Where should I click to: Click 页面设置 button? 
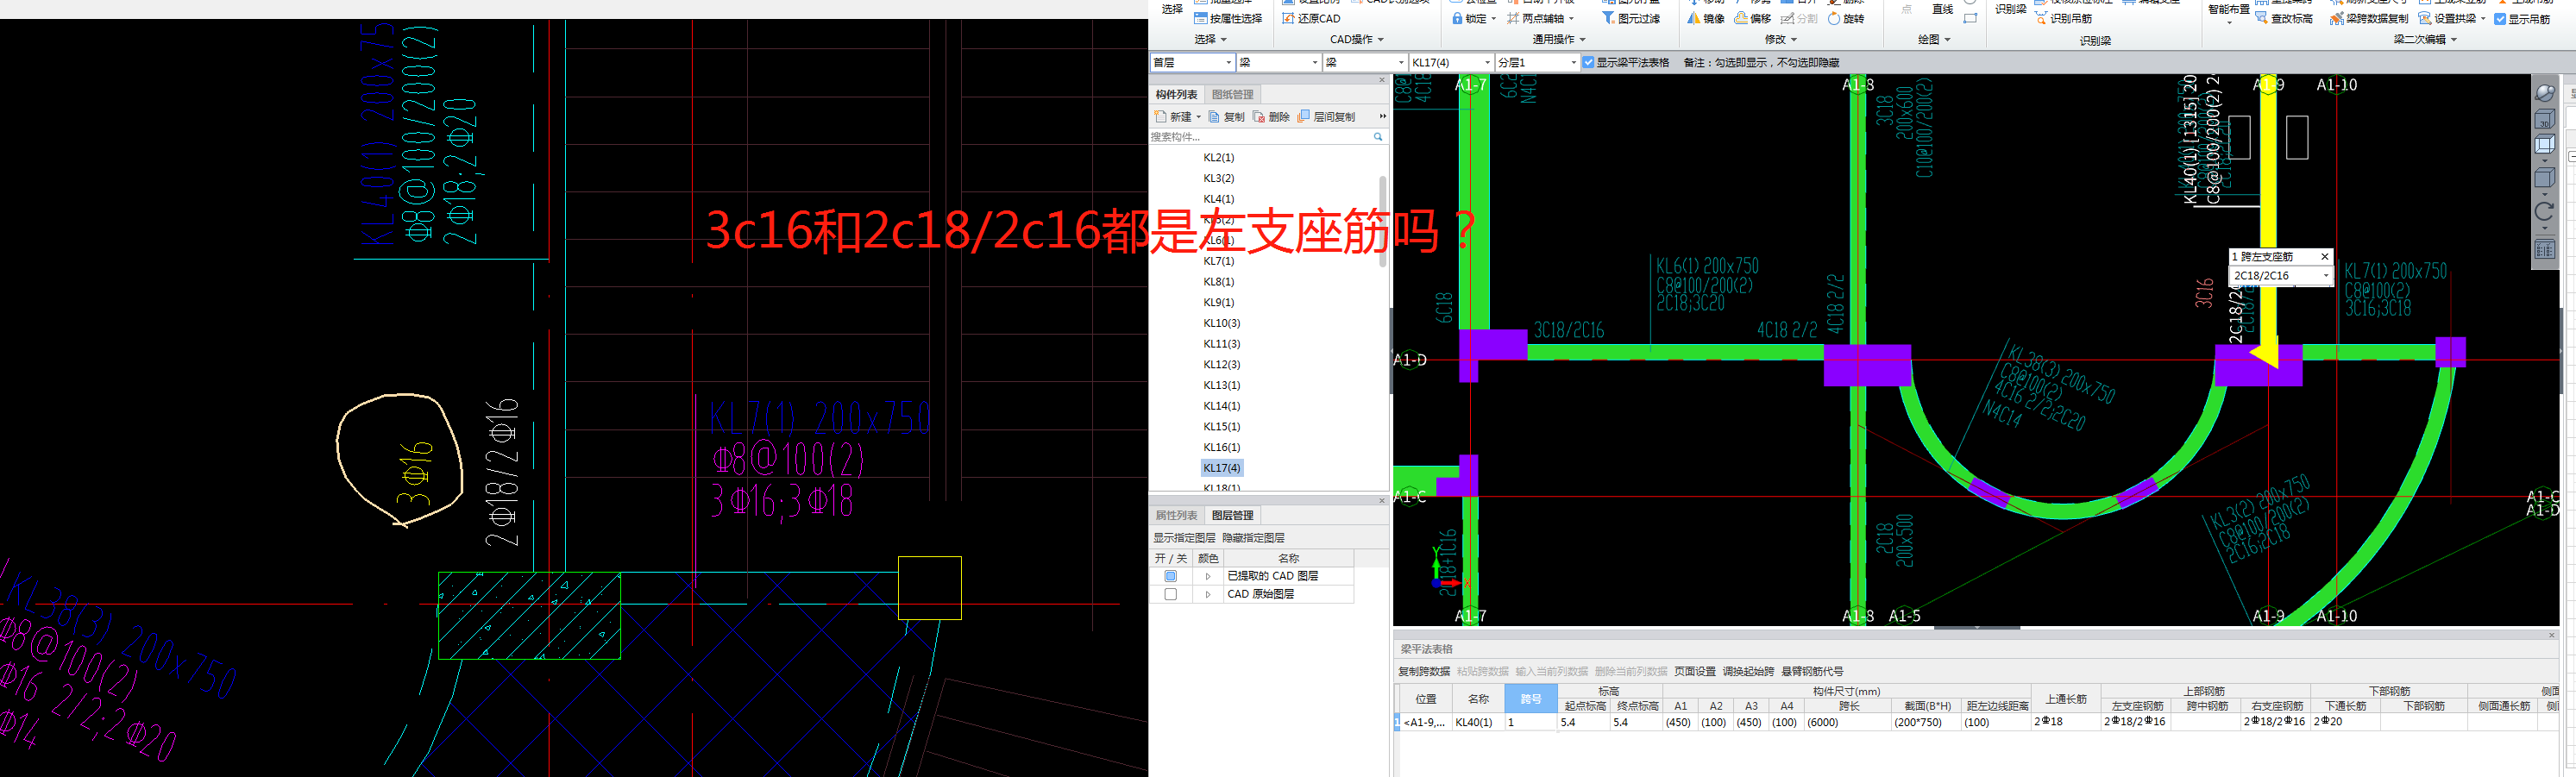1694,672
